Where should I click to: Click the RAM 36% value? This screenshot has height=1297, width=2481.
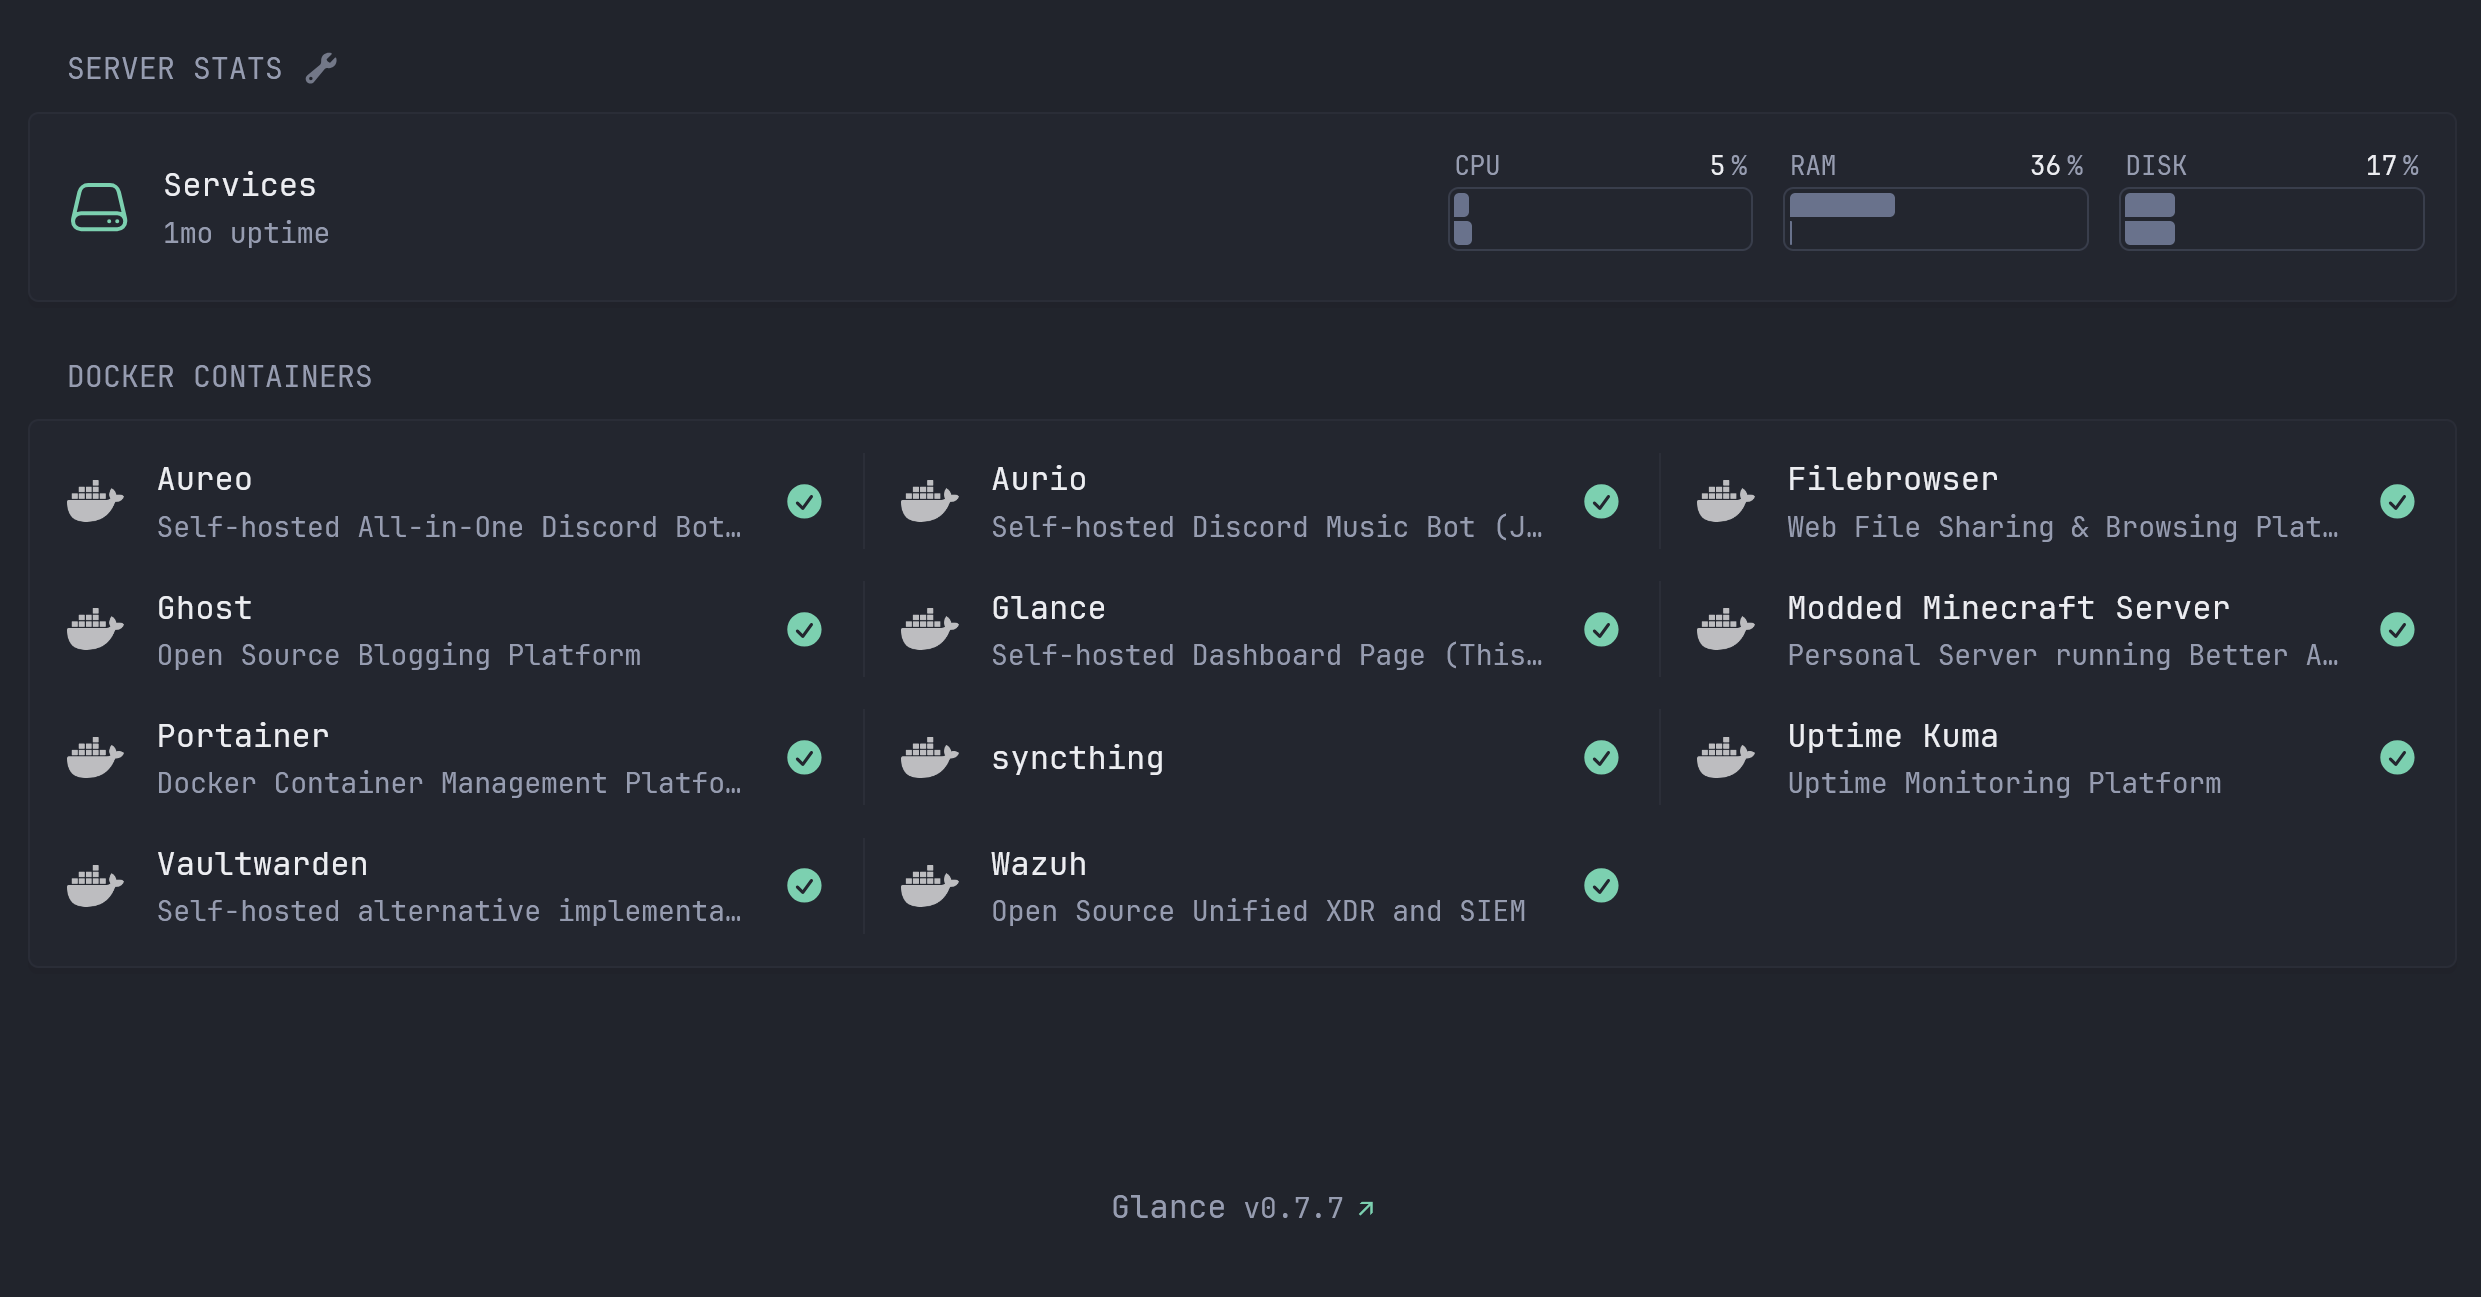2057,166
